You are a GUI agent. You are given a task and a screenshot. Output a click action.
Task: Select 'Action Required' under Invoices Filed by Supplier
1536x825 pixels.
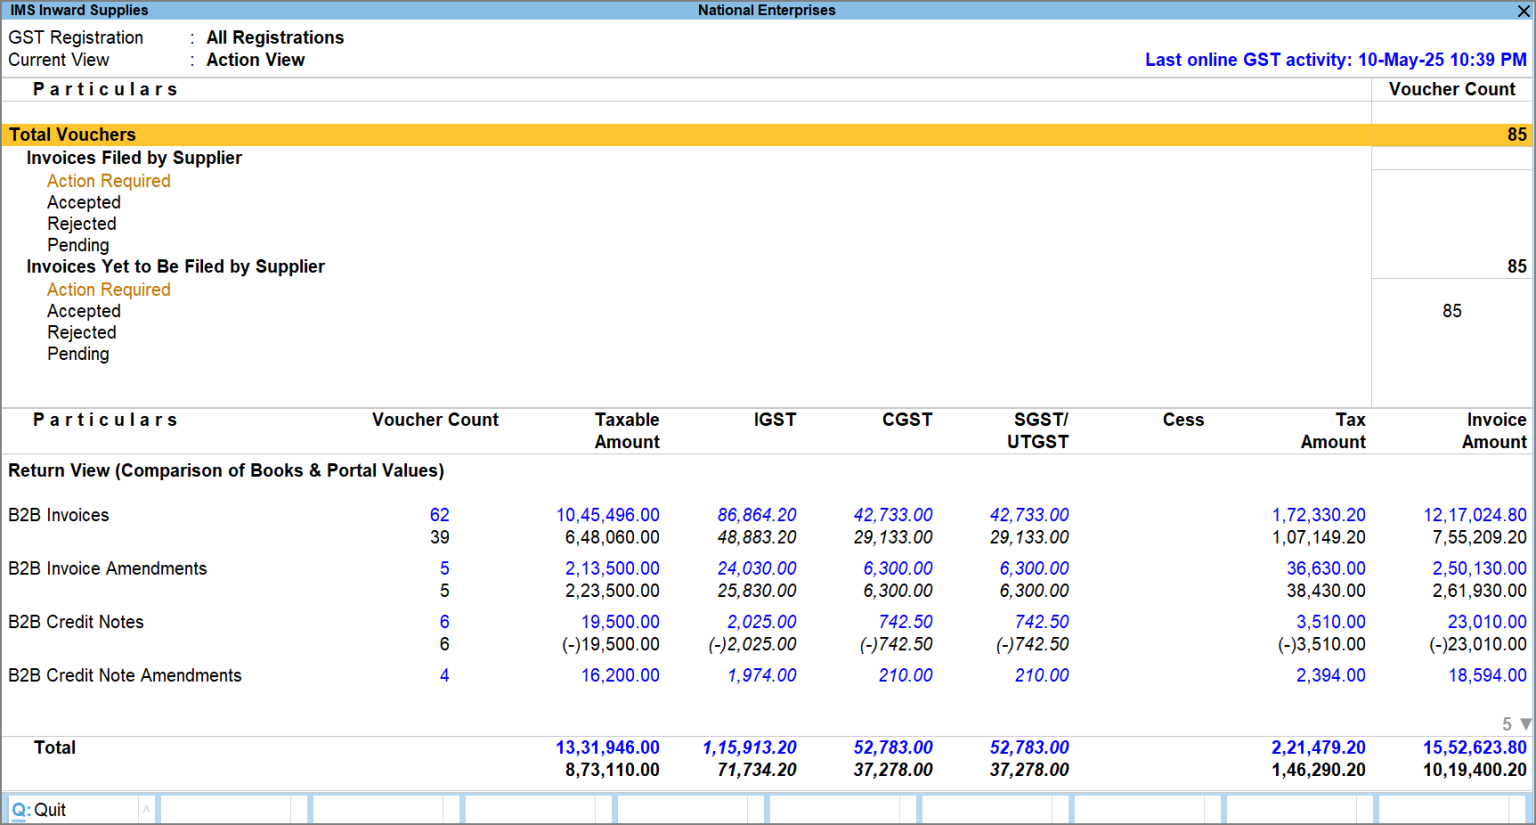click(x=108, y=181)
